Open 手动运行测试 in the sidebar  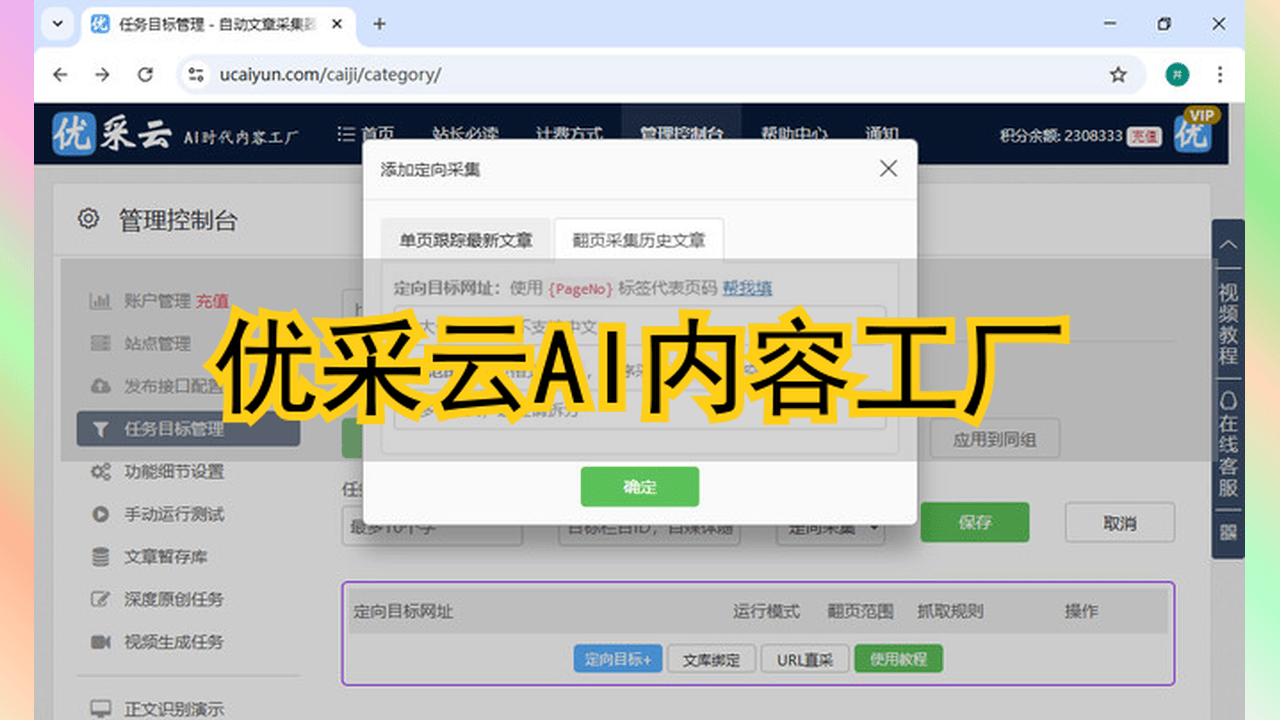point(173,514)
